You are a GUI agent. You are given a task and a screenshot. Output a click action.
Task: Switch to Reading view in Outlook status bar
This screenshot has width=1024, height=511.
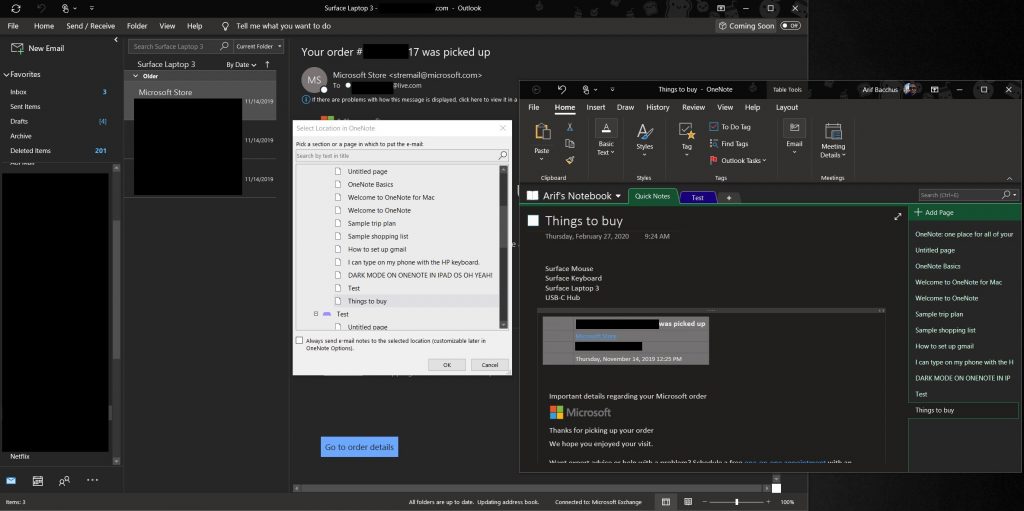(x=688, y=502)
